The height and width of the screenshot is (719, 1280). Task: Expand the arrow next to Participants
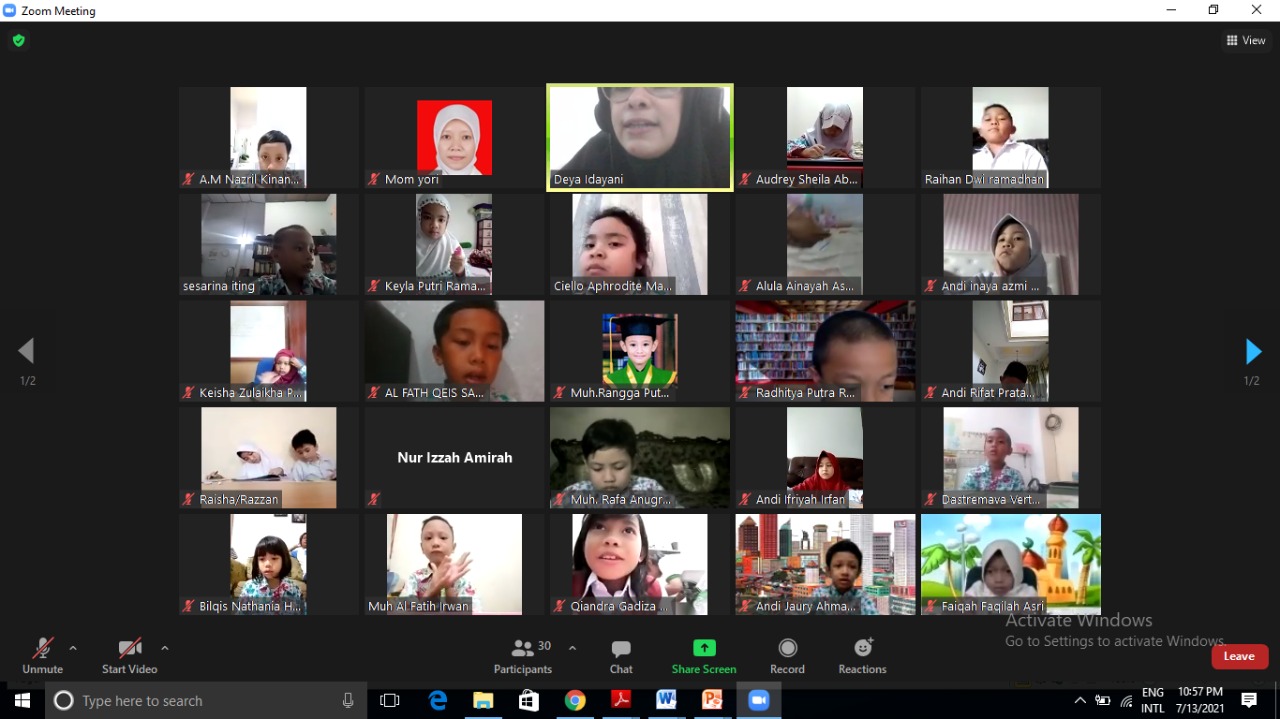tap(572, 648)
